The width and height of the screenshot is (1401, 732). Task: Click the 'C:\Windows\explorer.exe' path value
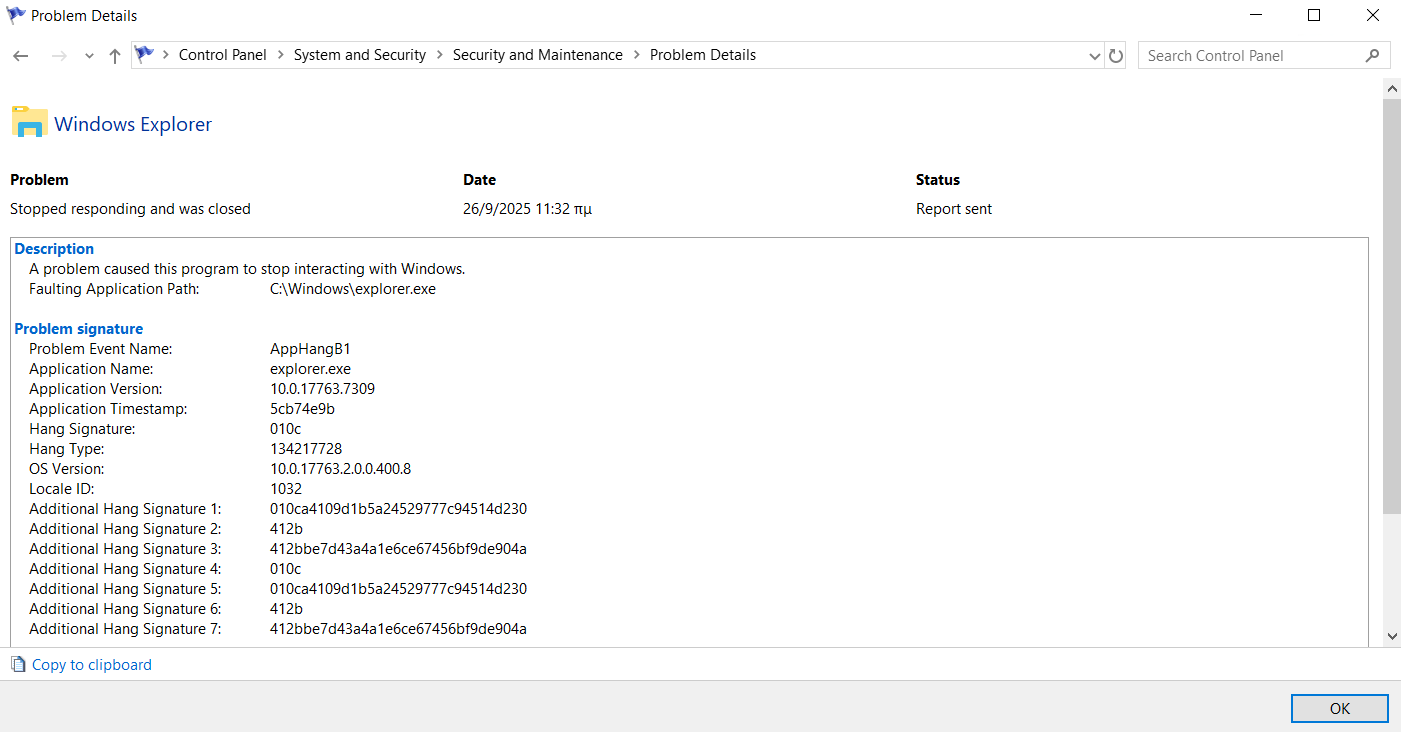(x=353, y=289)
